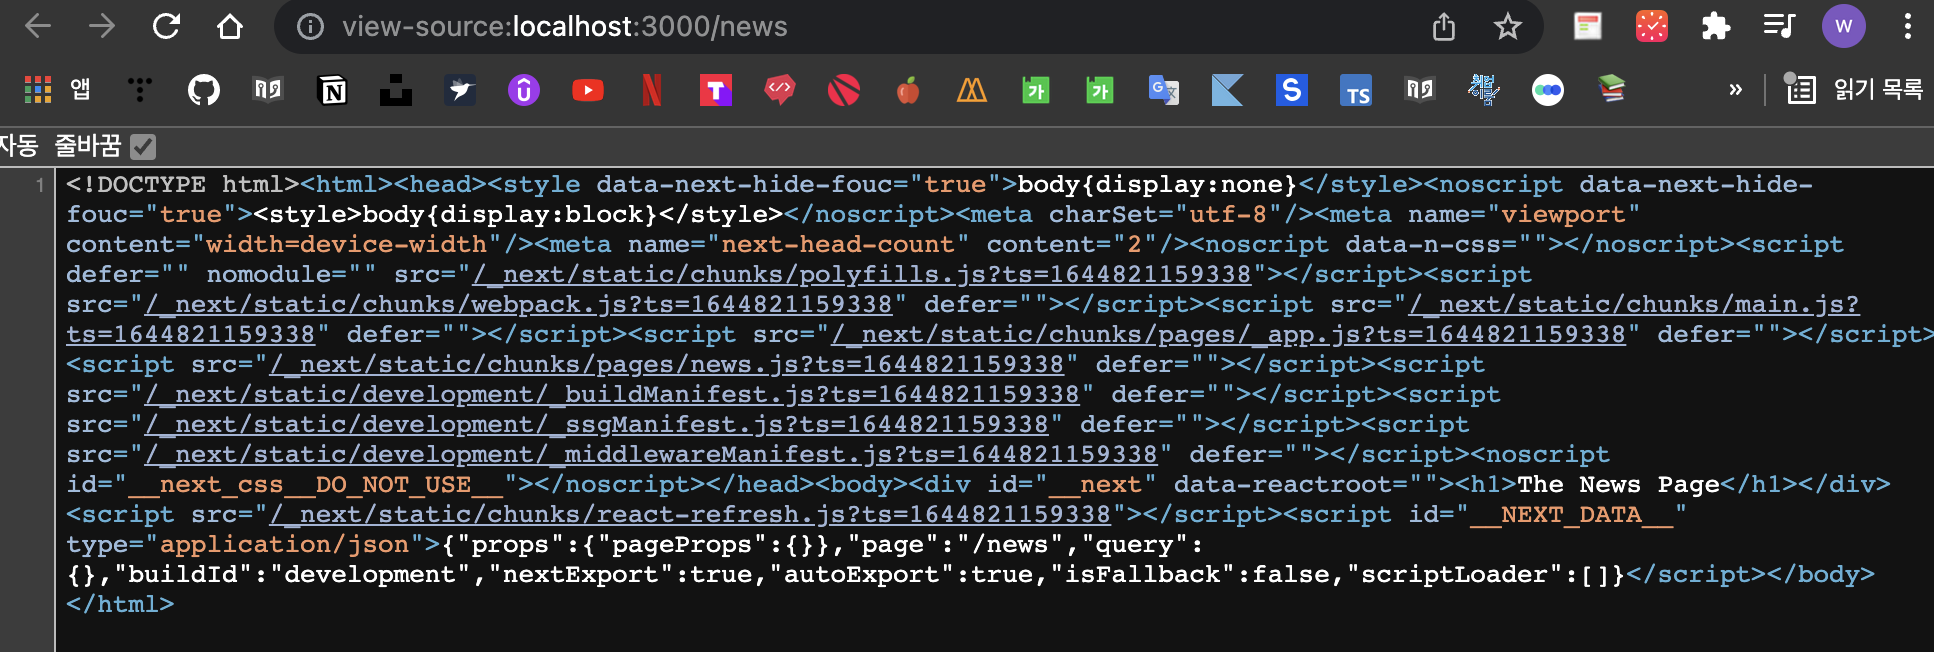1934x652 pixels.
Task: Click the source line number 1
Action: [x=40, y=185]
